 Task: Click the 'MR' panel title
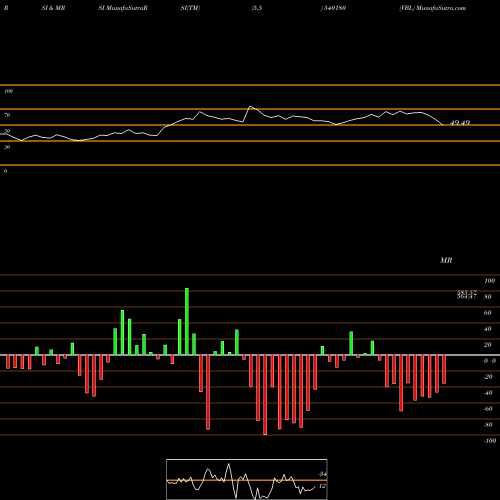point(446,260)
